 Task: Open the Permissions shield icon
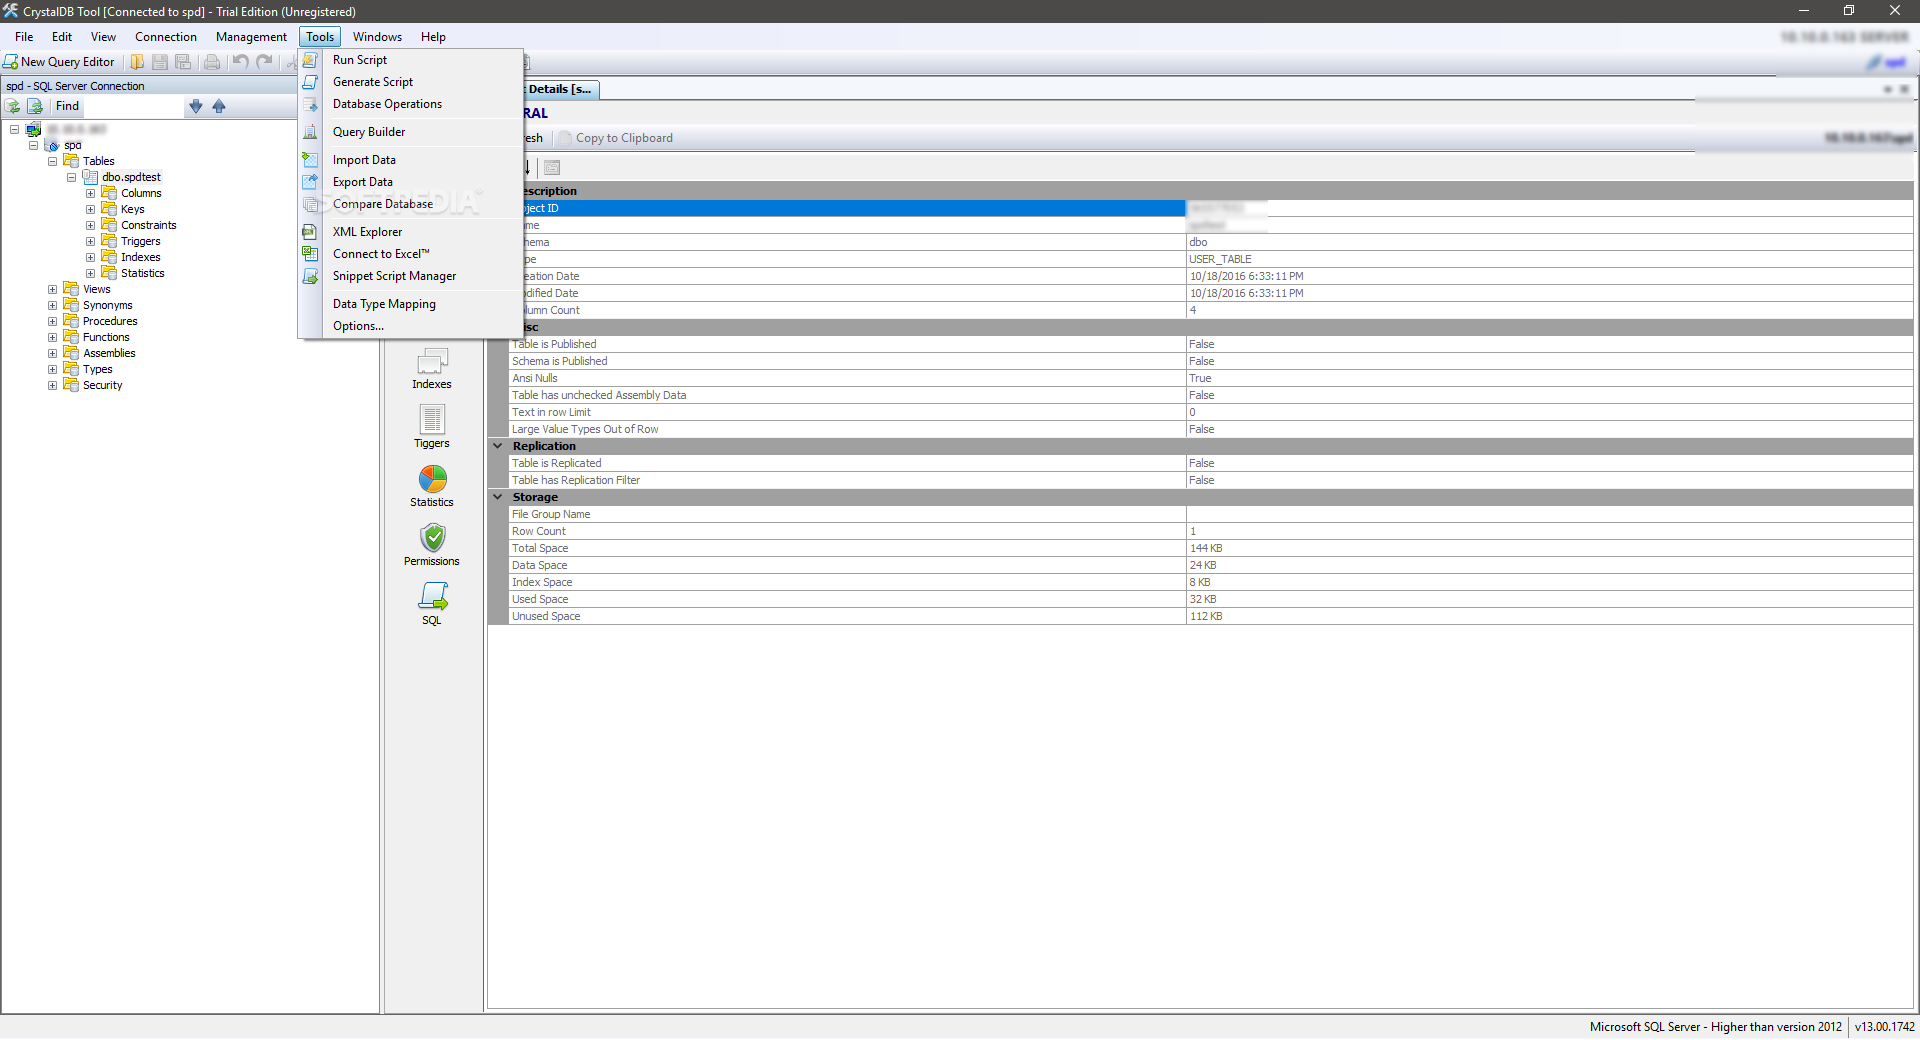click(x=432, y=545)
